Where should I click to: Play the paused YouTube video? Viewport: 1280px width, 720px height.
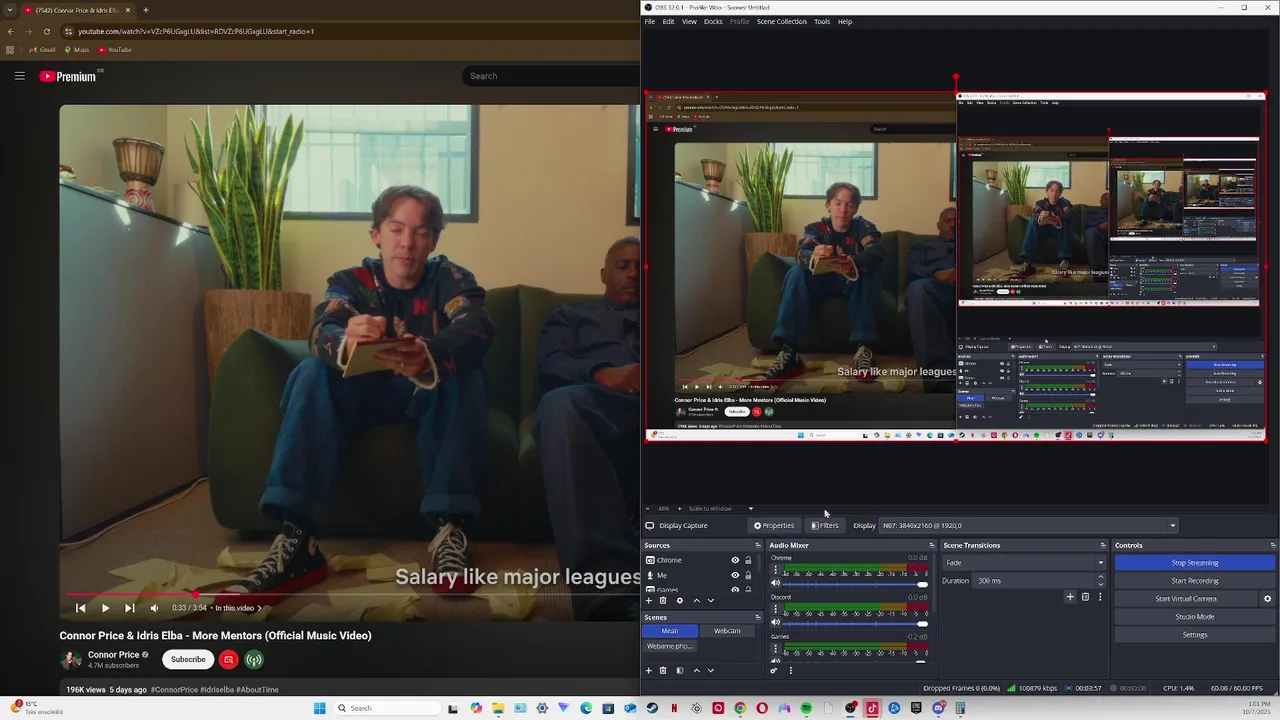click(105, 608)
